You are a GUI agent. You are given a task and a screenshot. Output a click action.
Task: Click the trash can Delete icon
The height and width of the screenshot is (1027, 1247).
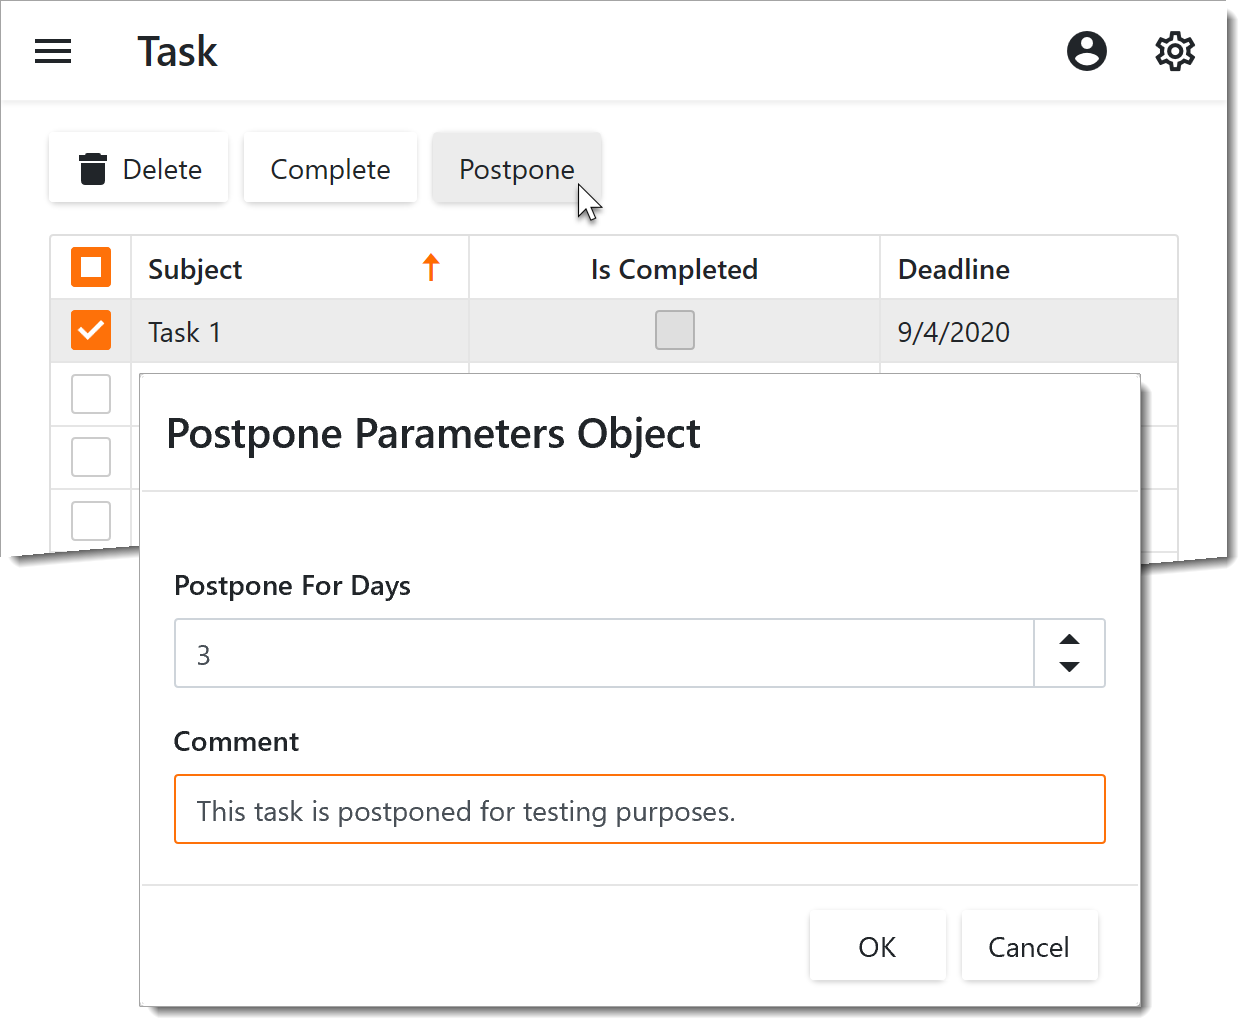(93, 169)
